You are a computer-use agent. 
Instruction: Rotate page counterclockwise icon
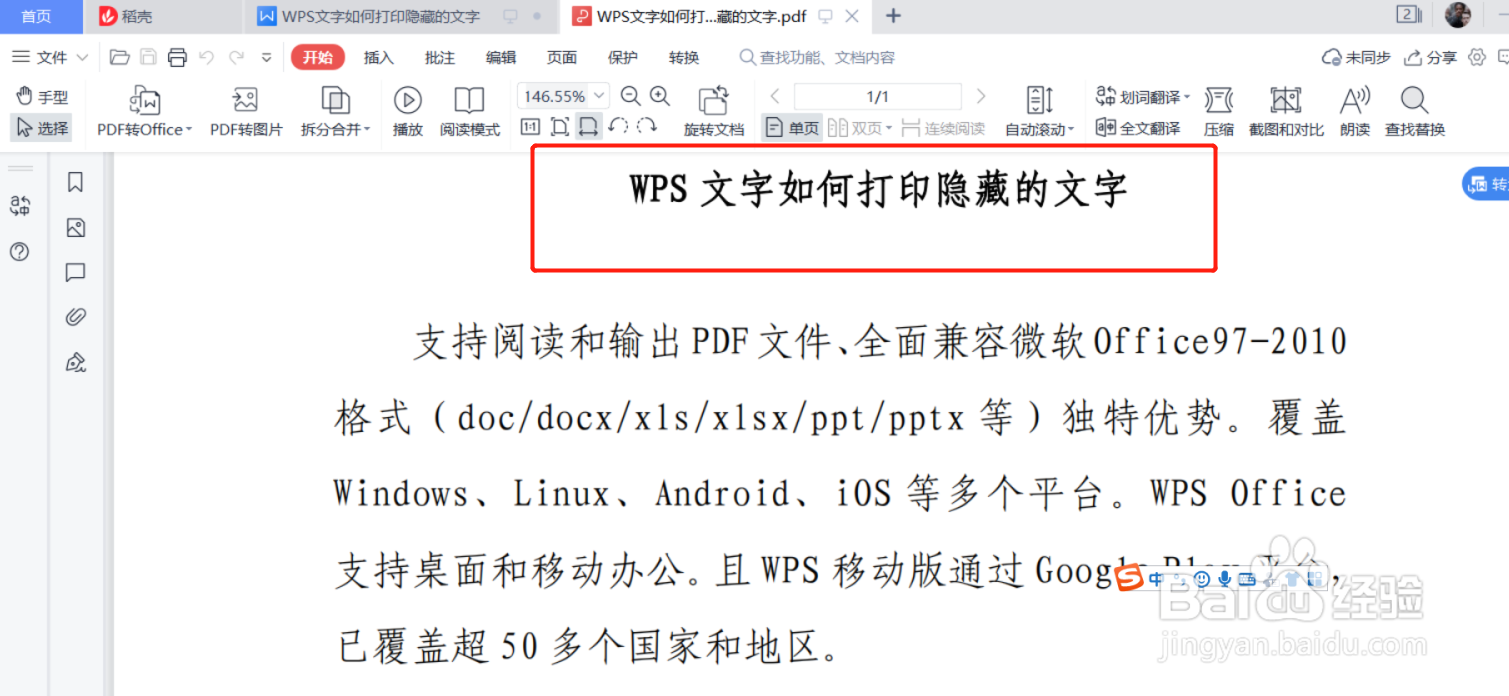618,127
